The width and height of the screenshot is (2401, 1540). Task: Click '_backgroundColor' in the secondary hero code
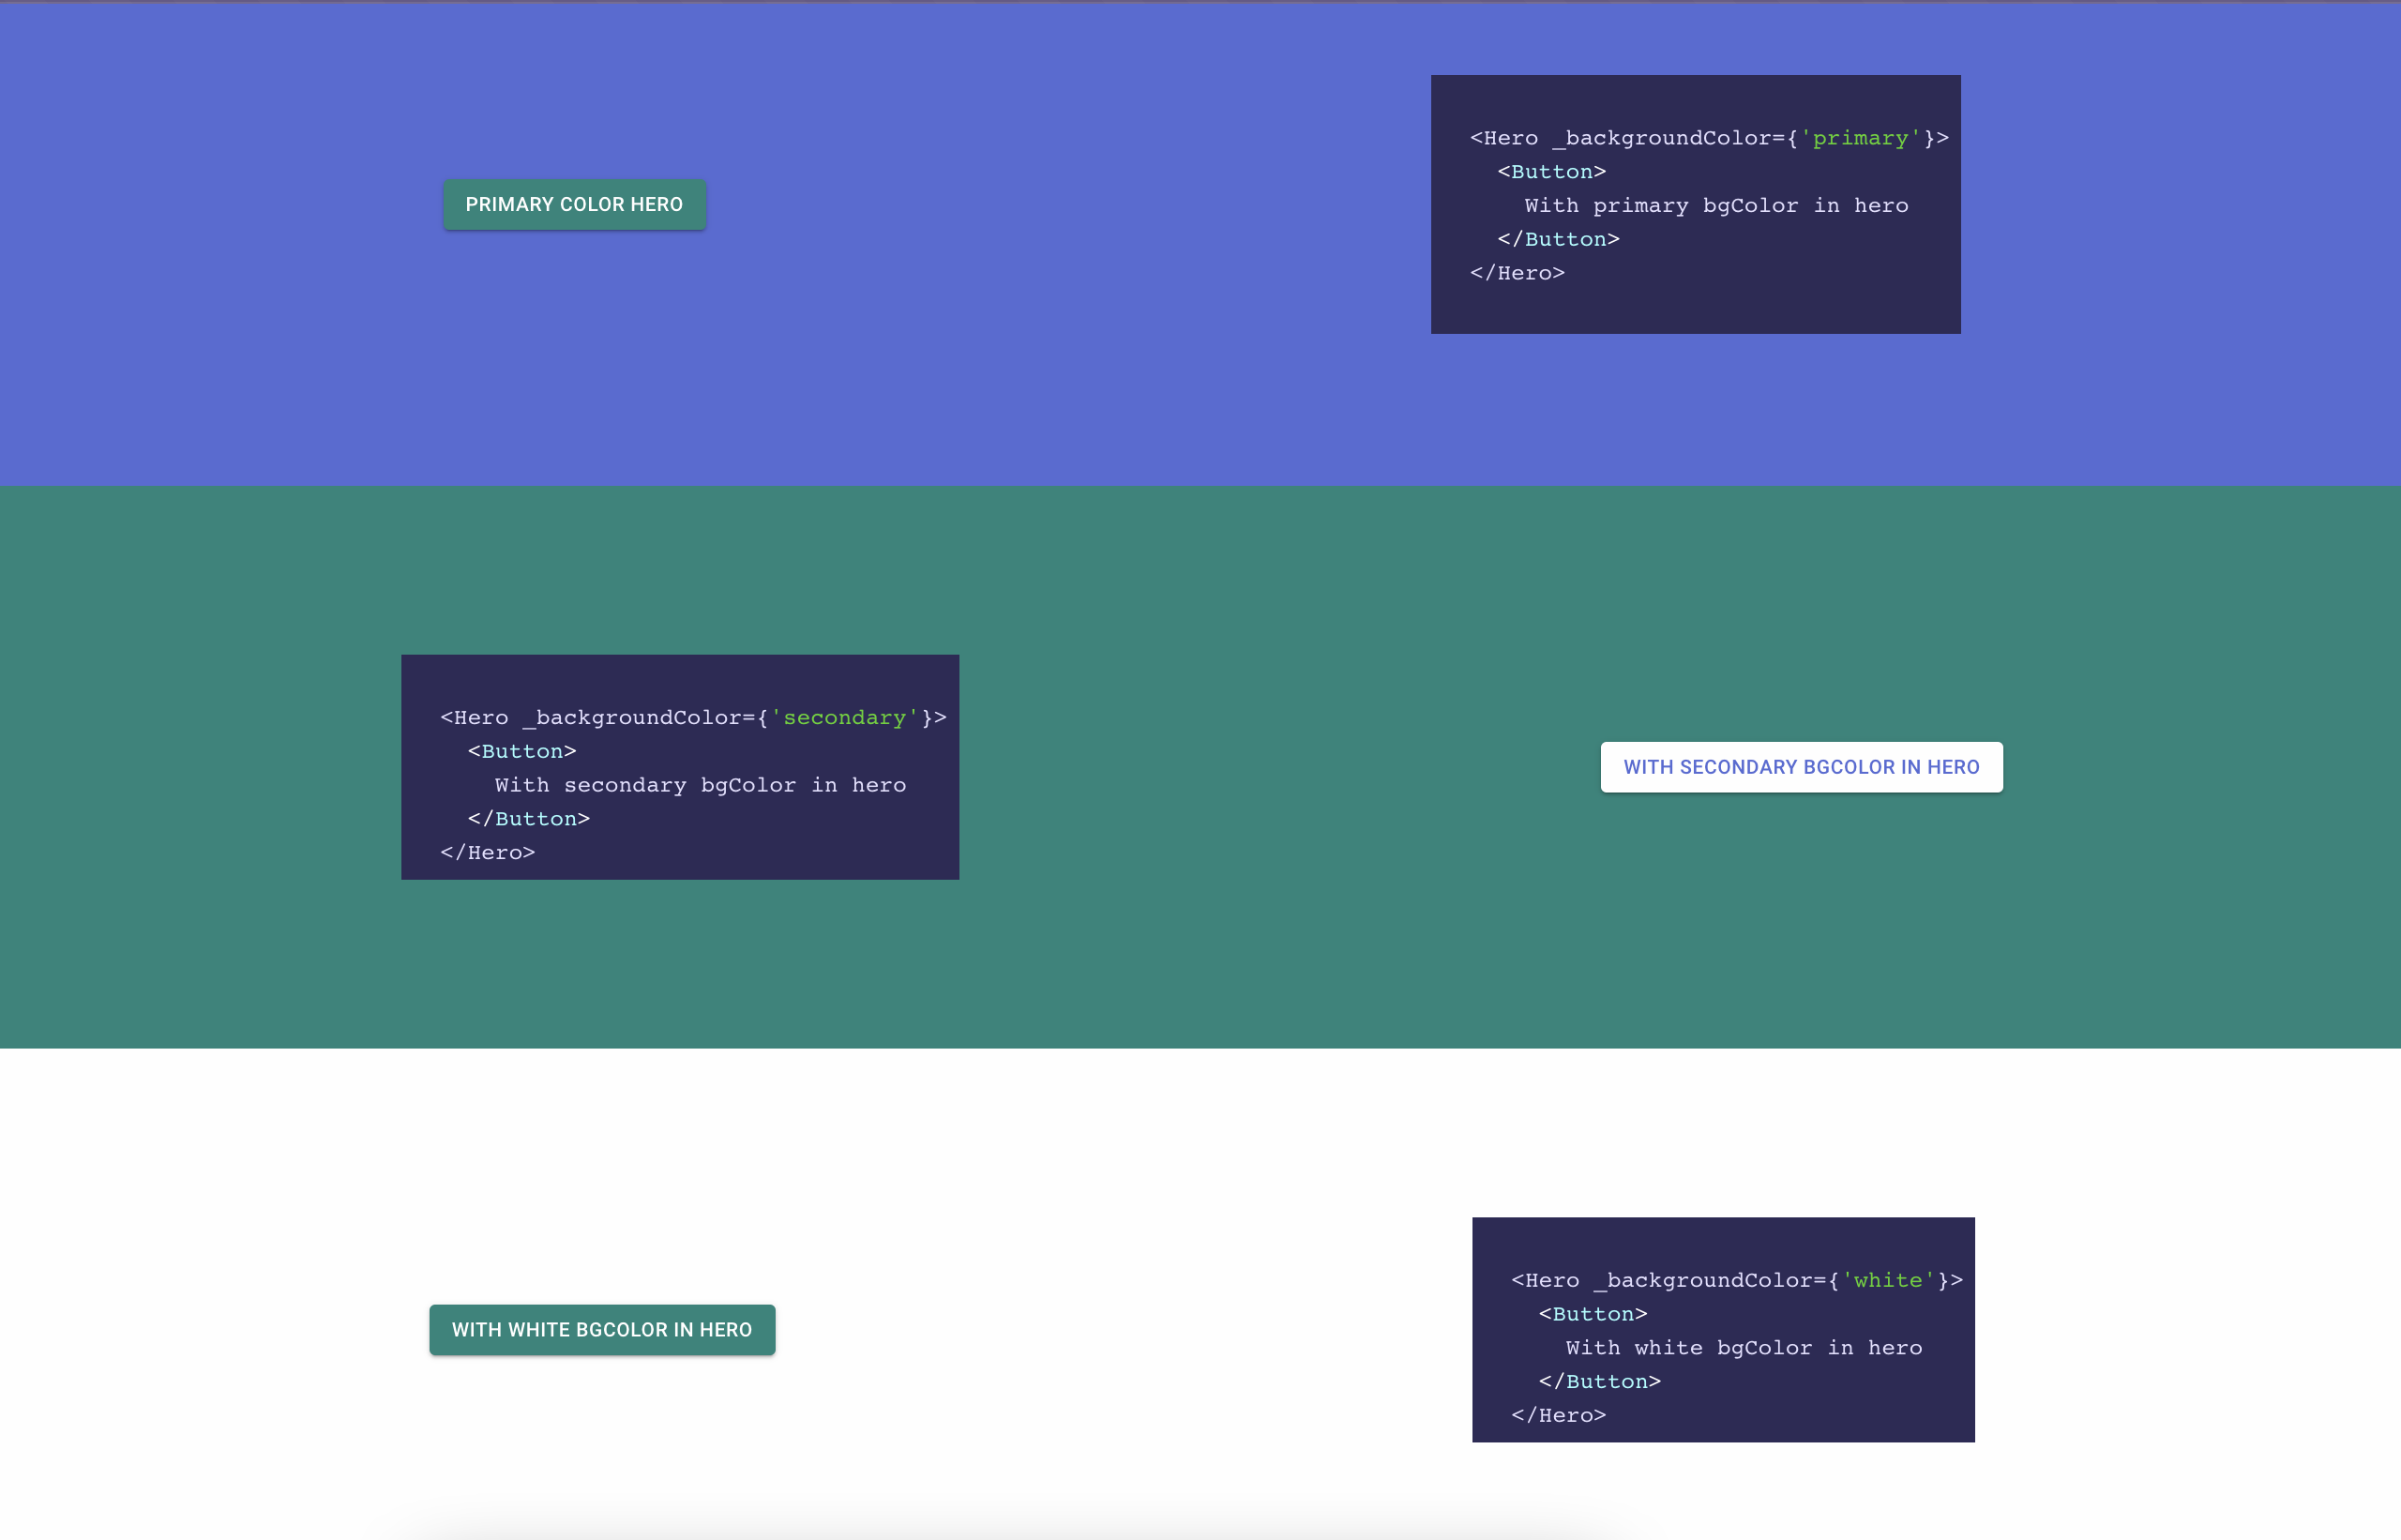[x=632, y=718]
